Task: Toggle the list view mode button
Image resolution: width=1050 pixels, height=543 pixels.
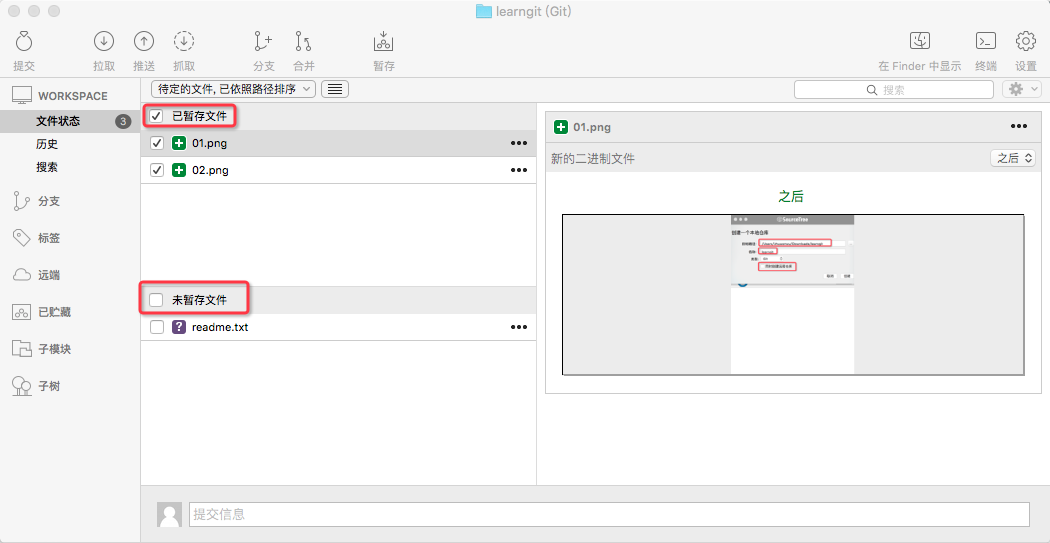Action: 335,88
